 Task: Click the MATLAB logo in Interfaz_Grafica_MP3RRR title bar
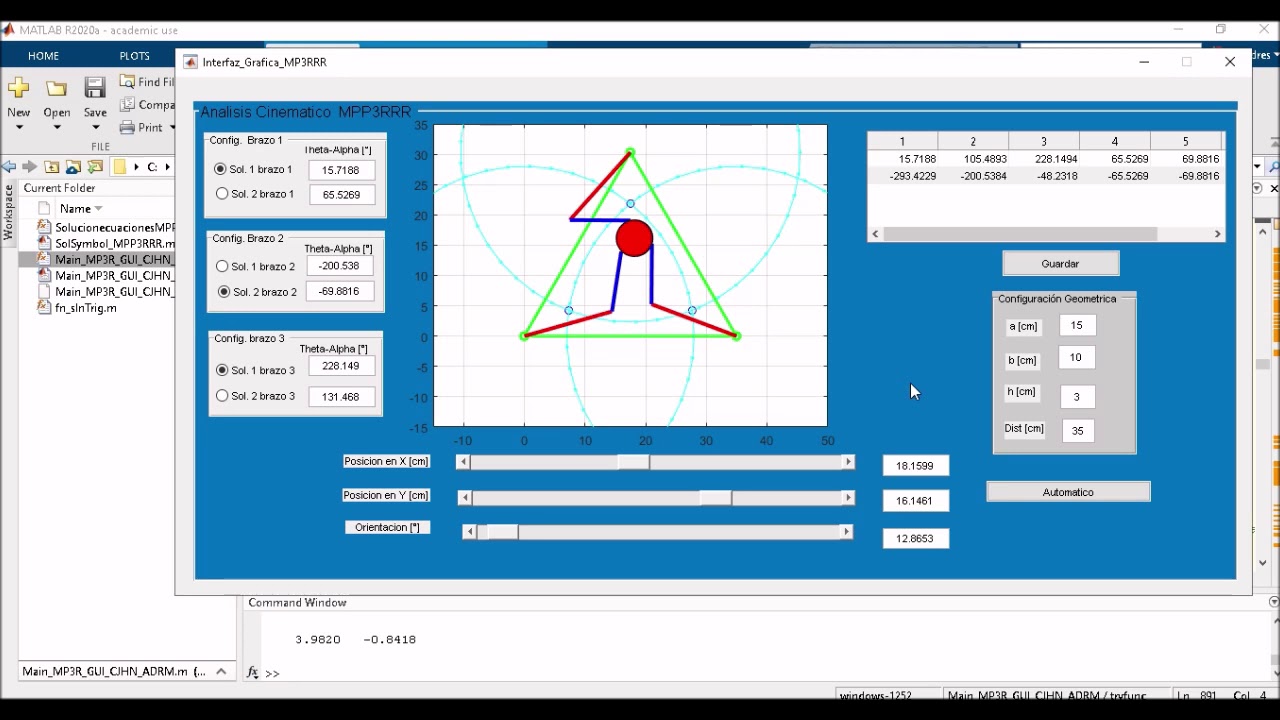tap(190, 62)
